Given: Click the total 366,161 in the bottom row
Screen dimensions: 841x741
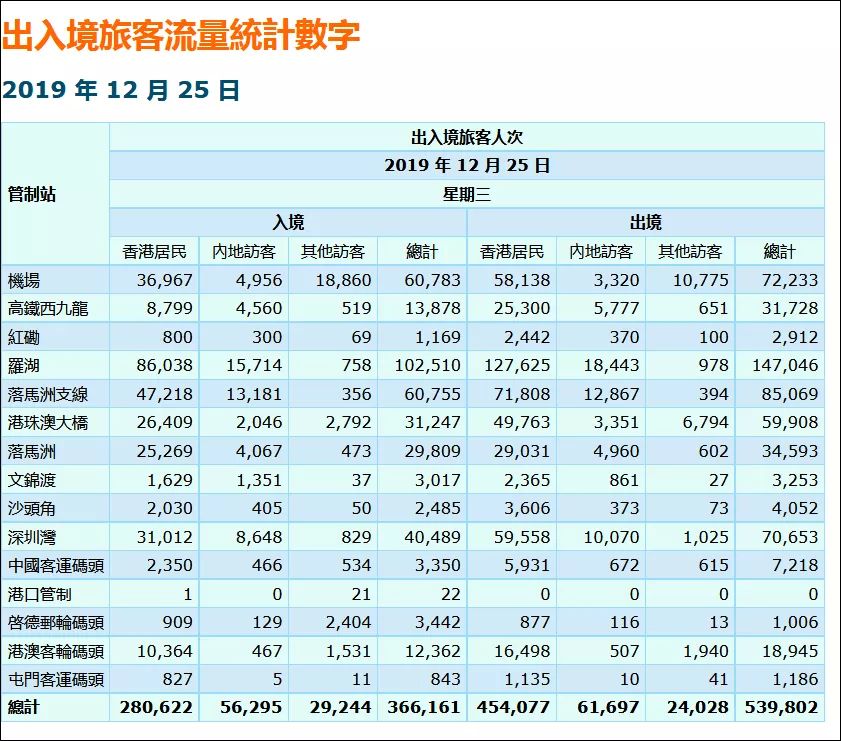Looking at the screenshot, I should (424, 708).
